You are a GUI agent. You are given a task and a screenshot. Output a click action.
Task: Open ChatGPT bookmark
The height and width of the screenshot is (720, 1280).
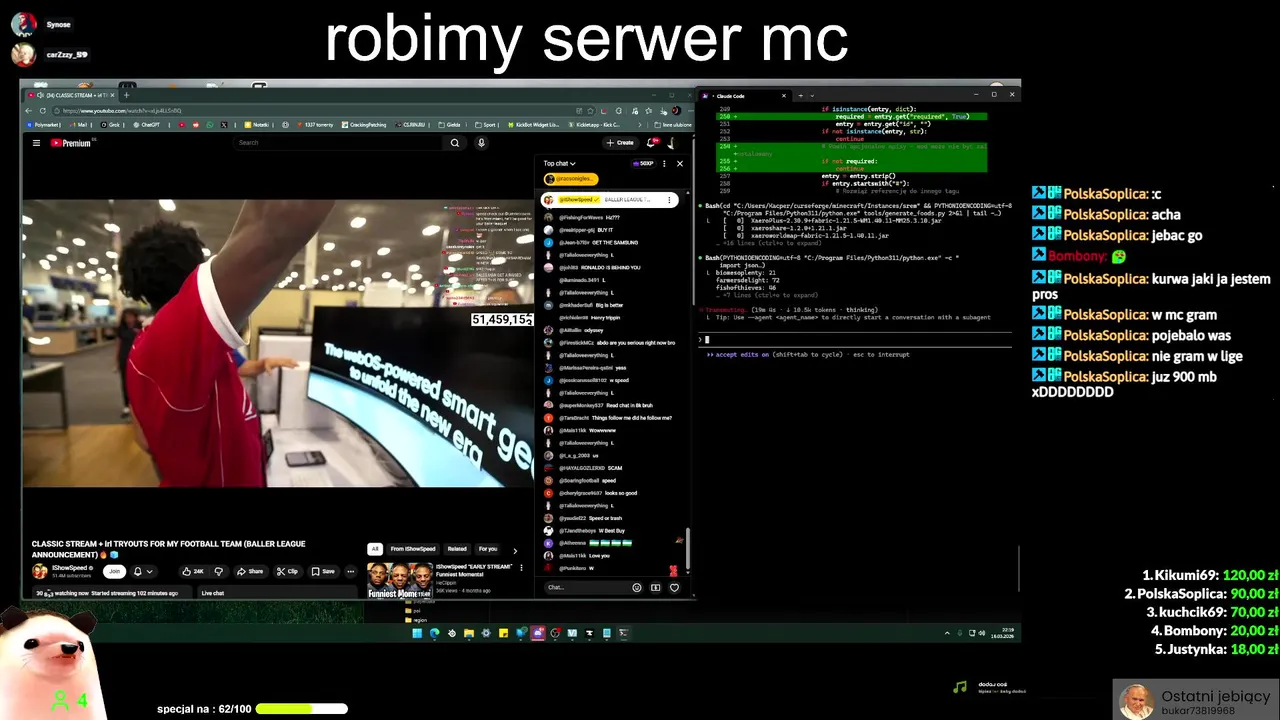[x=146, y=125]
